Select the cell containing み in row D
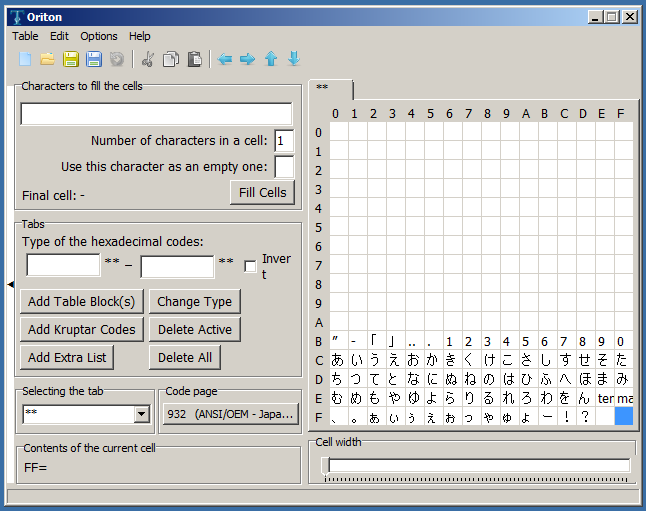 (x=624, y=379)
